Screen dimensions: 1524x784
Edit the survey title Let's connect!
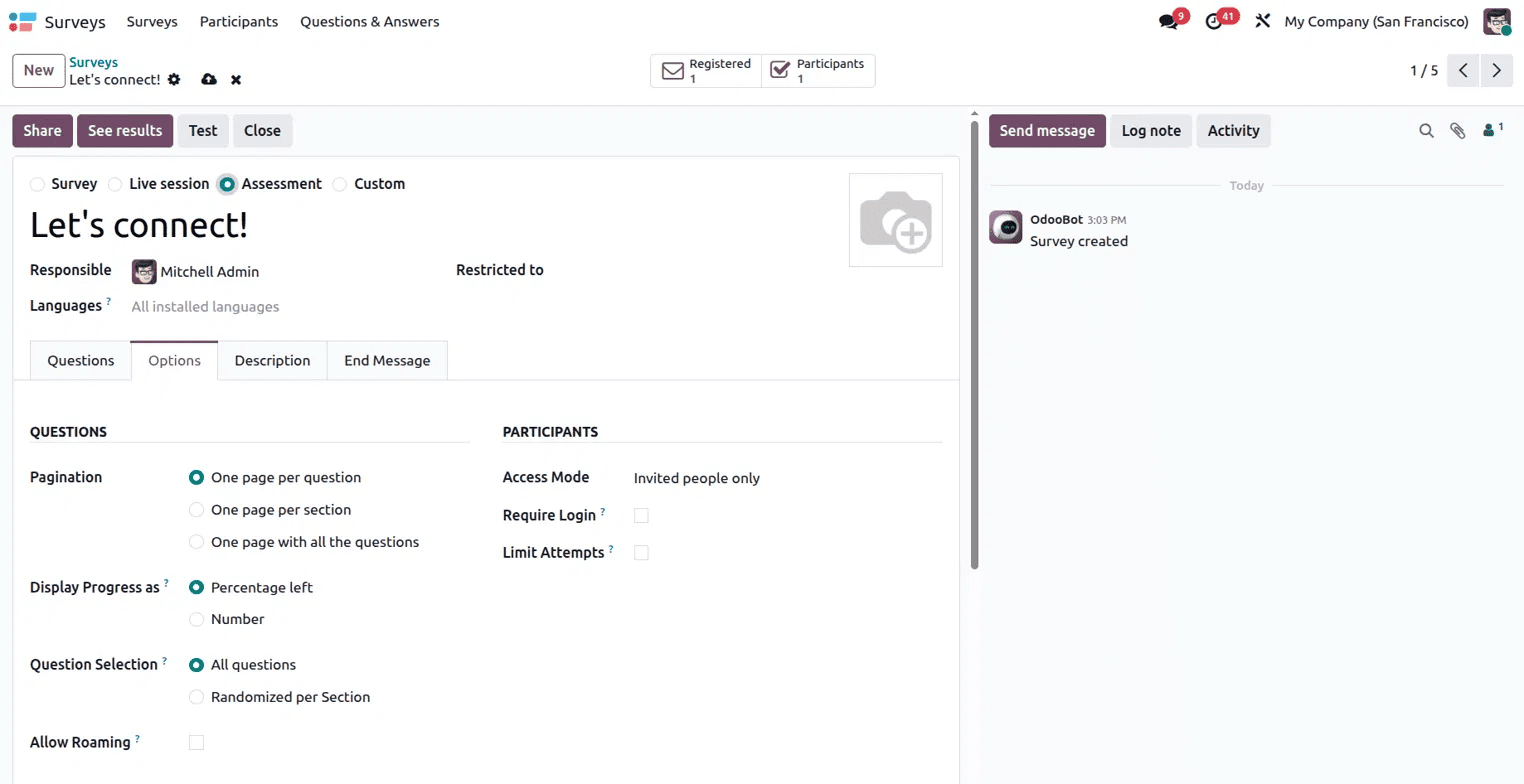click(x=139, y=225)
